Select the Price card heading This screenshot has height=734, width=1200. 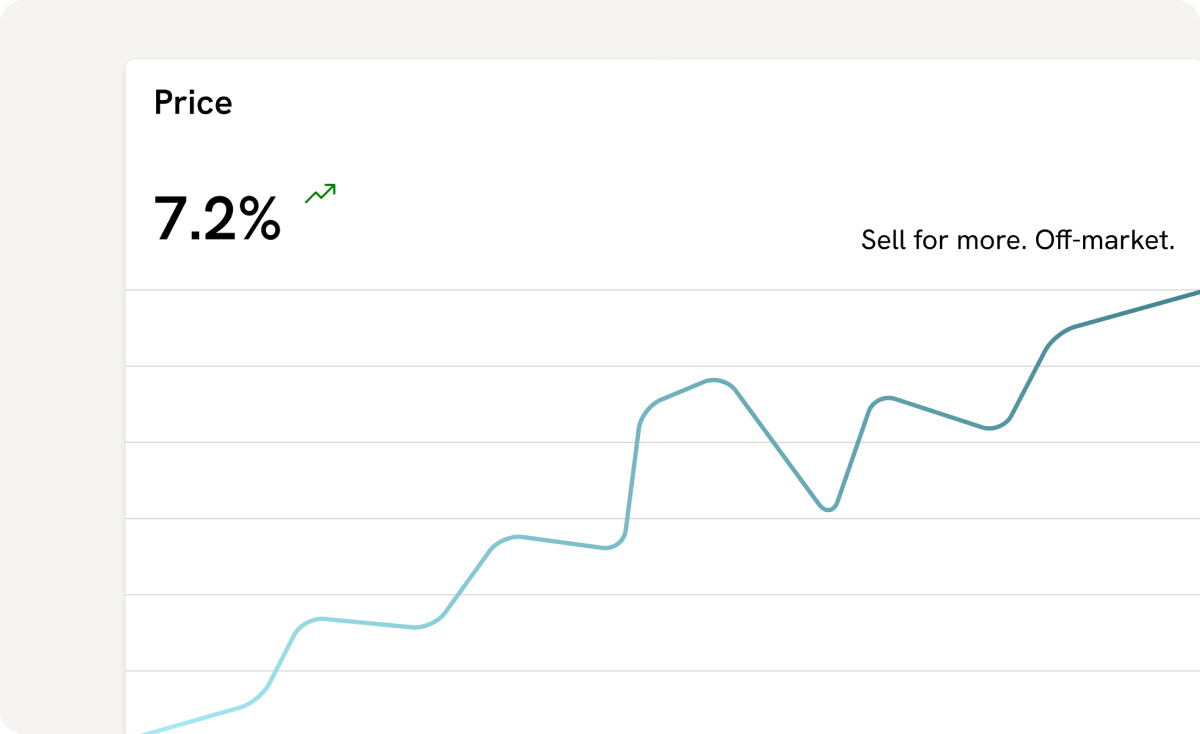tap(193, 103)
